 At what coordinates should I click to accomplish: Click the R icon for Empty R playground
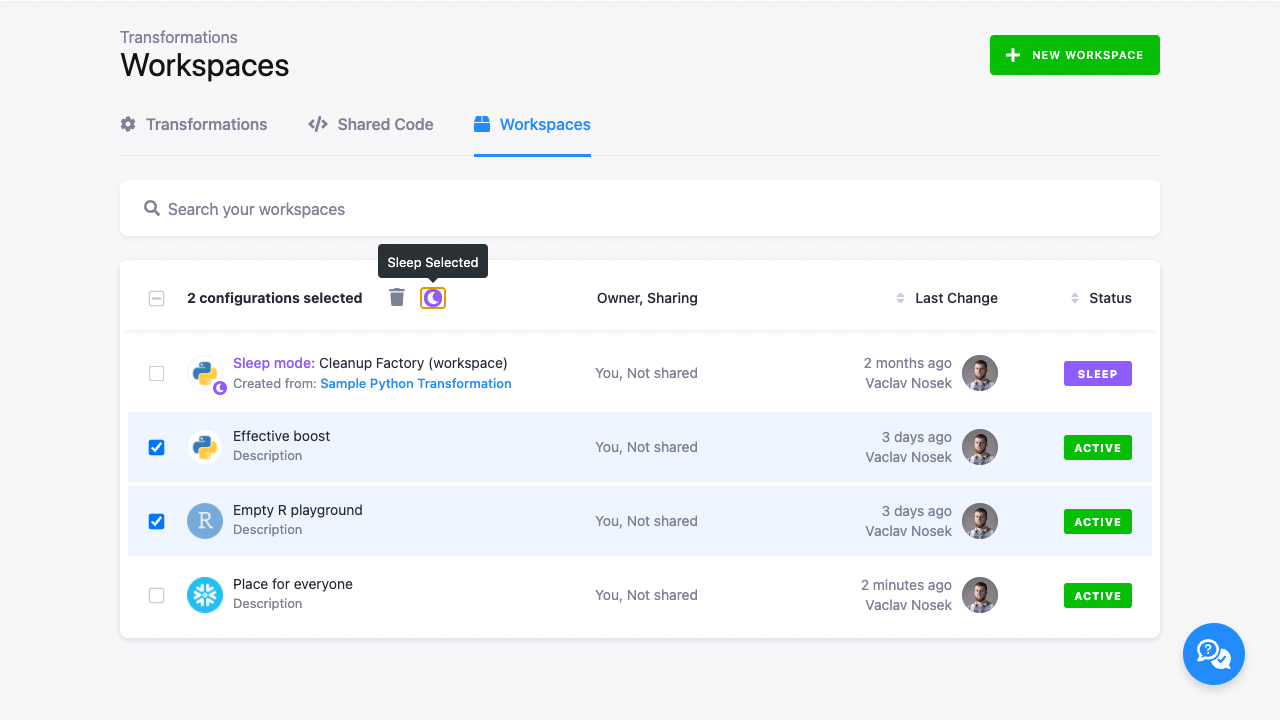point(204,521)
